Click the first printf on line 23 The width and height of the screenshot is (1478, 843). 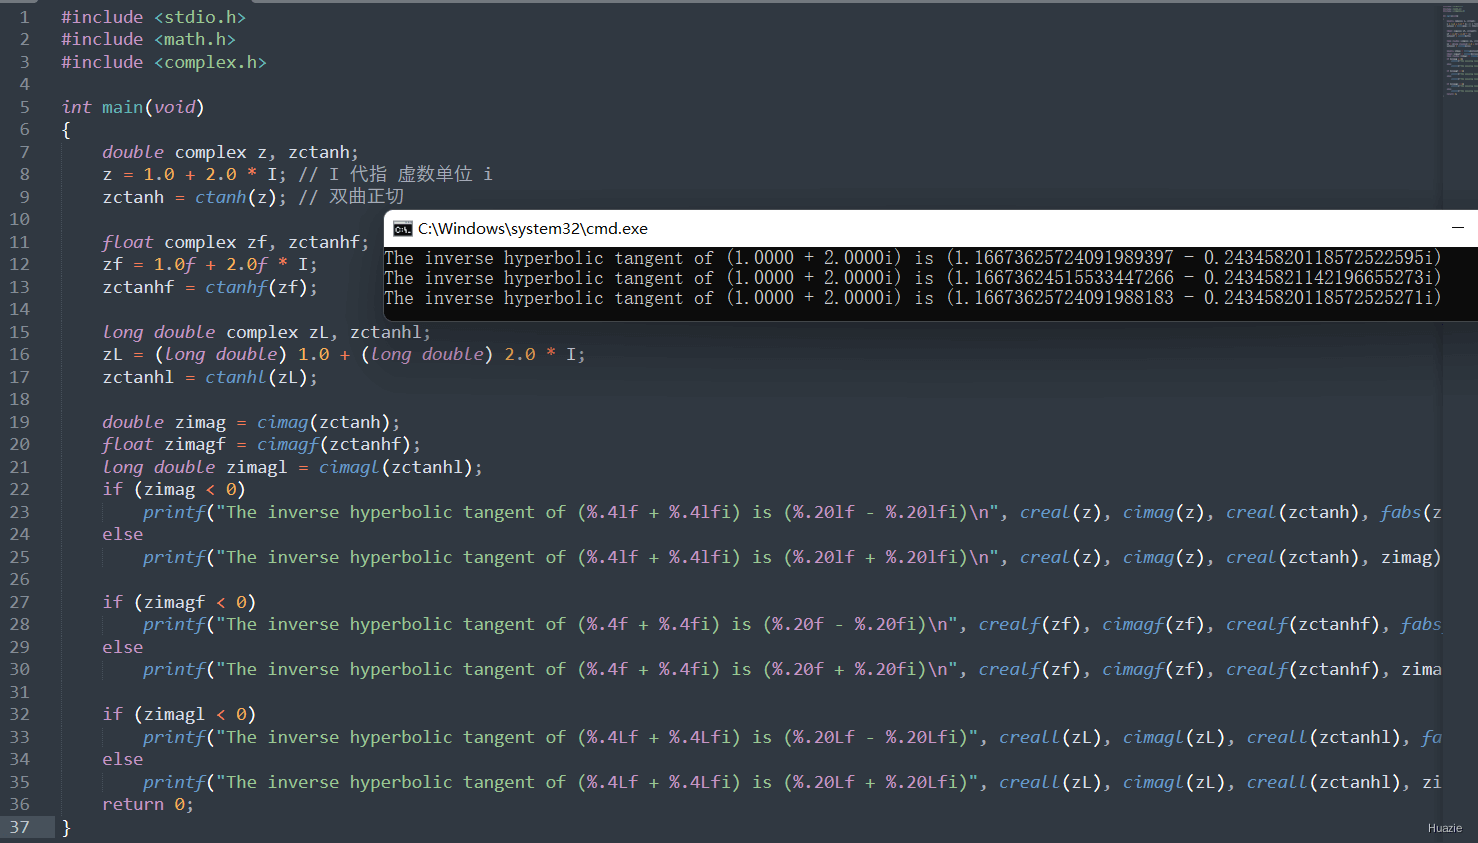pos(174,512)
